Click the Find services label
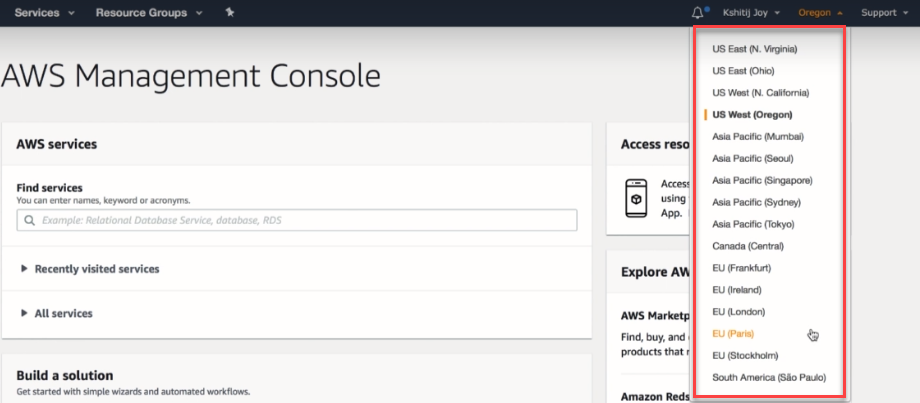The height and width of the screenshot is (403, 920). (49, 188)
